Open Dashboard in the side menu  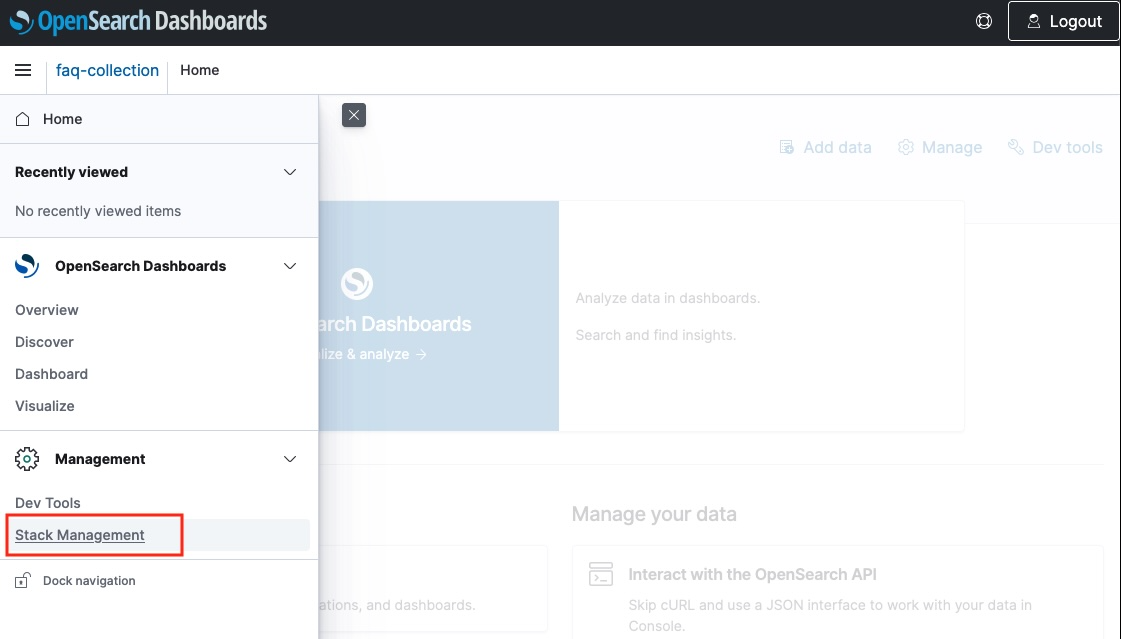pyautogui.click(x=51, y=374)
